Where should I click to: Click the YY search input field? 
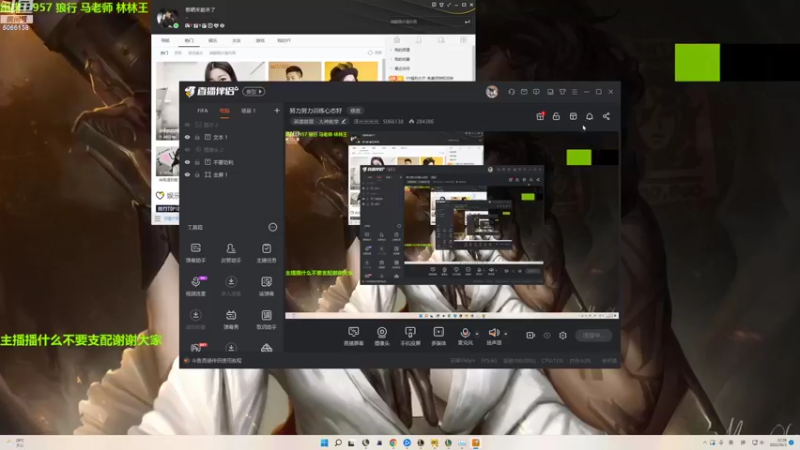click(x=423, y=21)
